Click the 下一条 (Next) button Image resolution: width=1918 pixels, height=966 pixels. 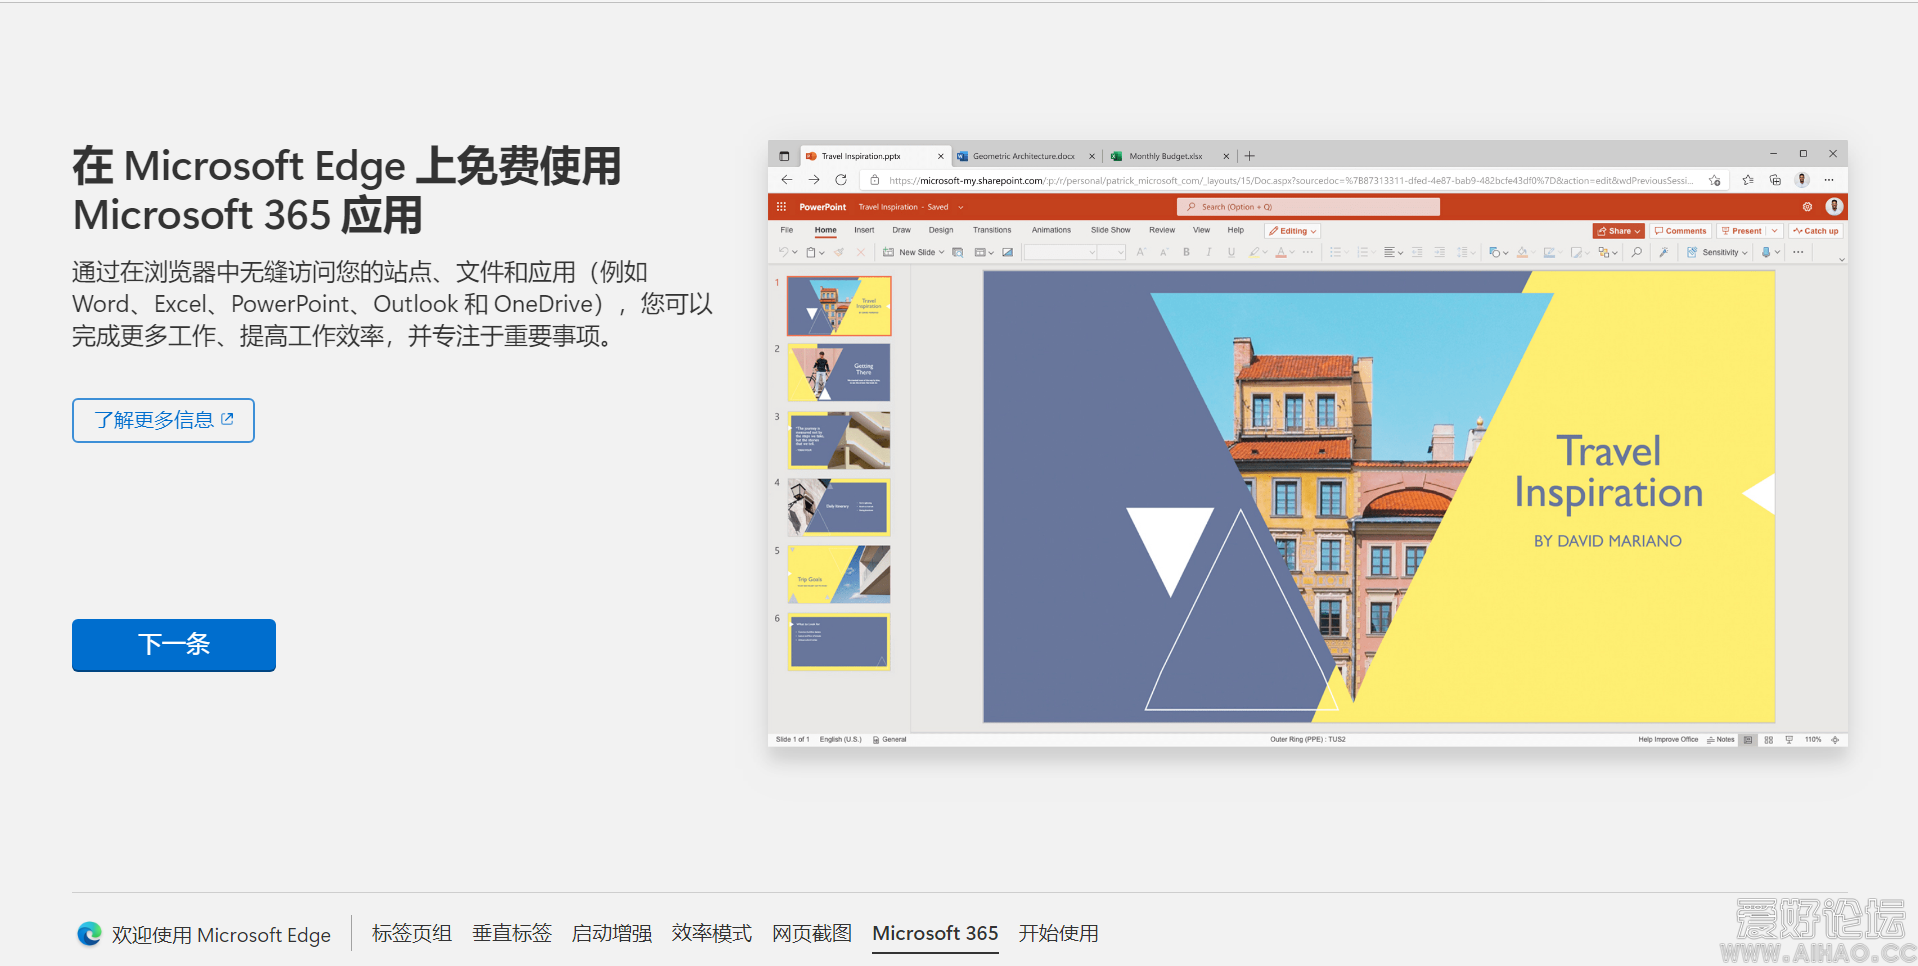tap(174, 645)
